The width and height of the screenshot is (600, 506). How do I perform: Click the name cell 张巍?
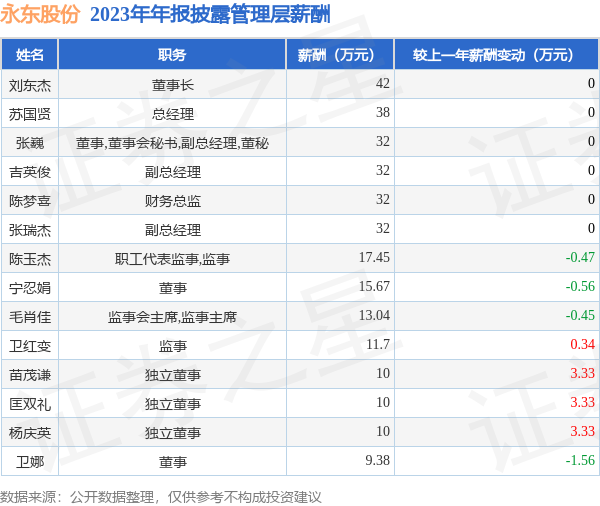[30, 143]
